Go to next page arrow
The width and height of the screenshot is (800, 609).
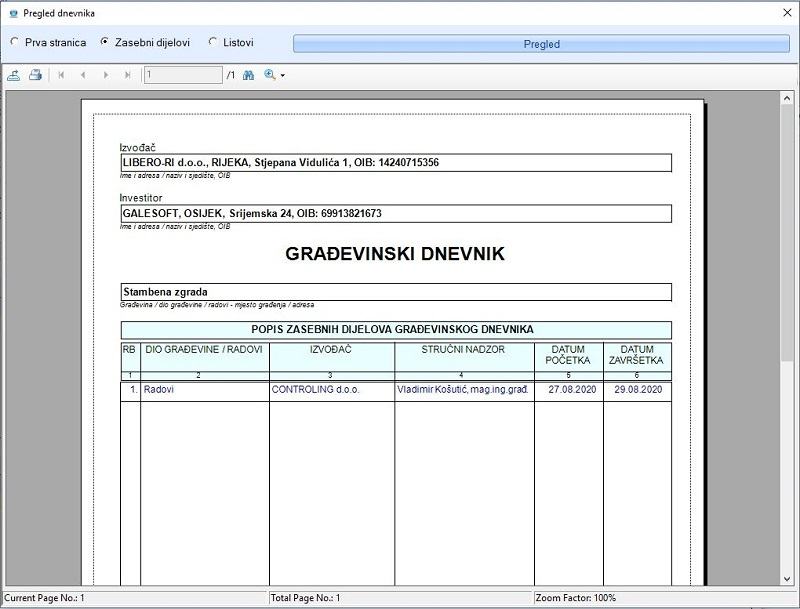click(x=105, y=75)
